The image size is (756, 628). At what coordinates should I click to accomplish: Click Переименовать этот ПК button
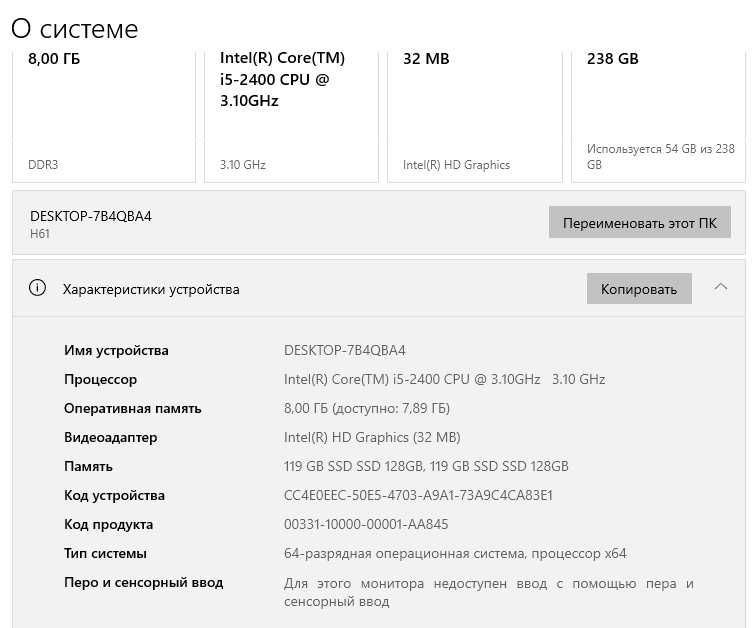point(639,223)
